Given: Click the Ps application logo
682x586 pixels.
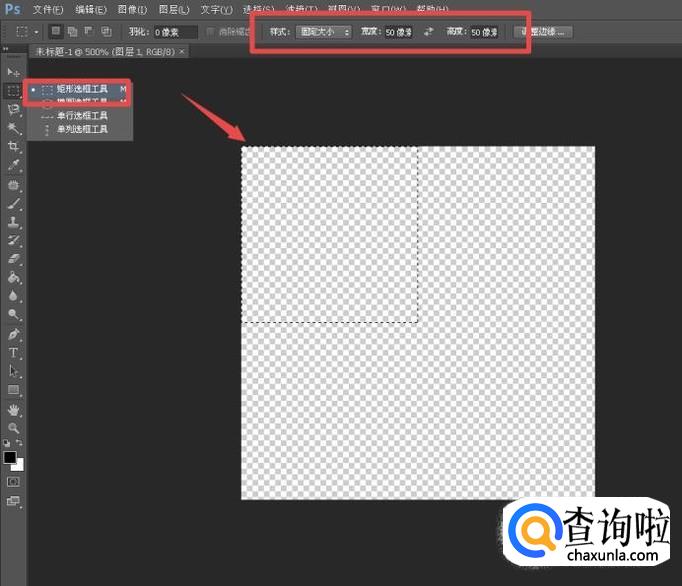Looking at the screenshot, I should tap(12, 9).
